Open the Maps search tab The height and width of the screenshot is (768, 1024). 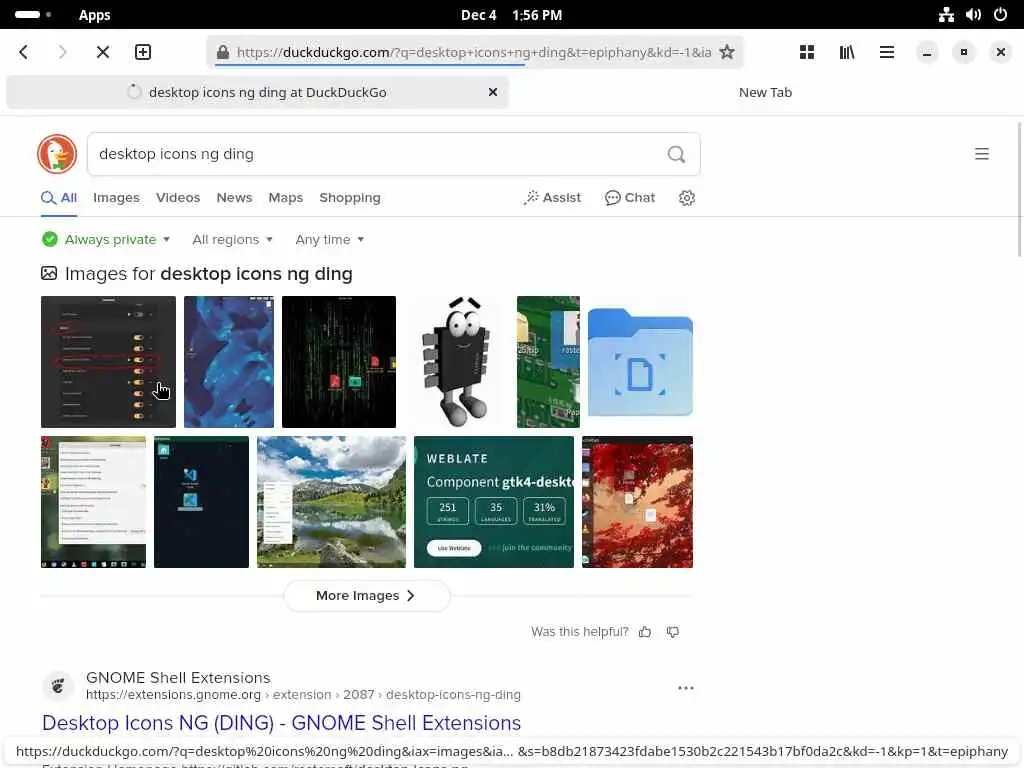(x=285, y=198)
